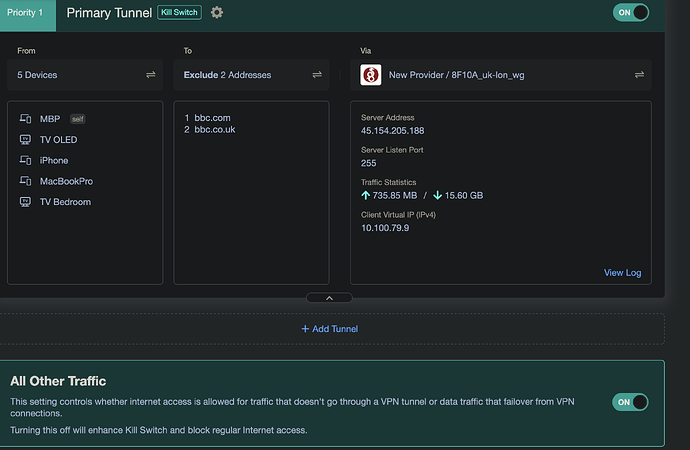Image resolution: width=690 pixels, height=450 pixels.
Task: Select the Priority 1 tab
Action: coord(28,15)
